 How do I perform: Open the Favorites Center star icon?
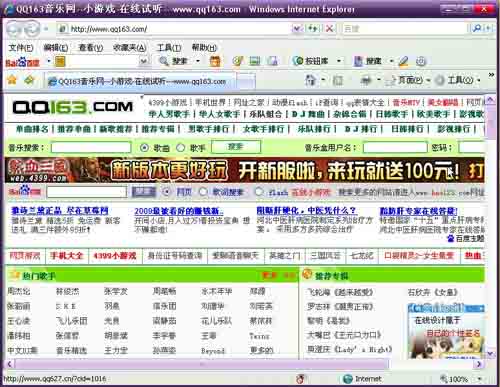pyautogui.click(x=12, y=80)
